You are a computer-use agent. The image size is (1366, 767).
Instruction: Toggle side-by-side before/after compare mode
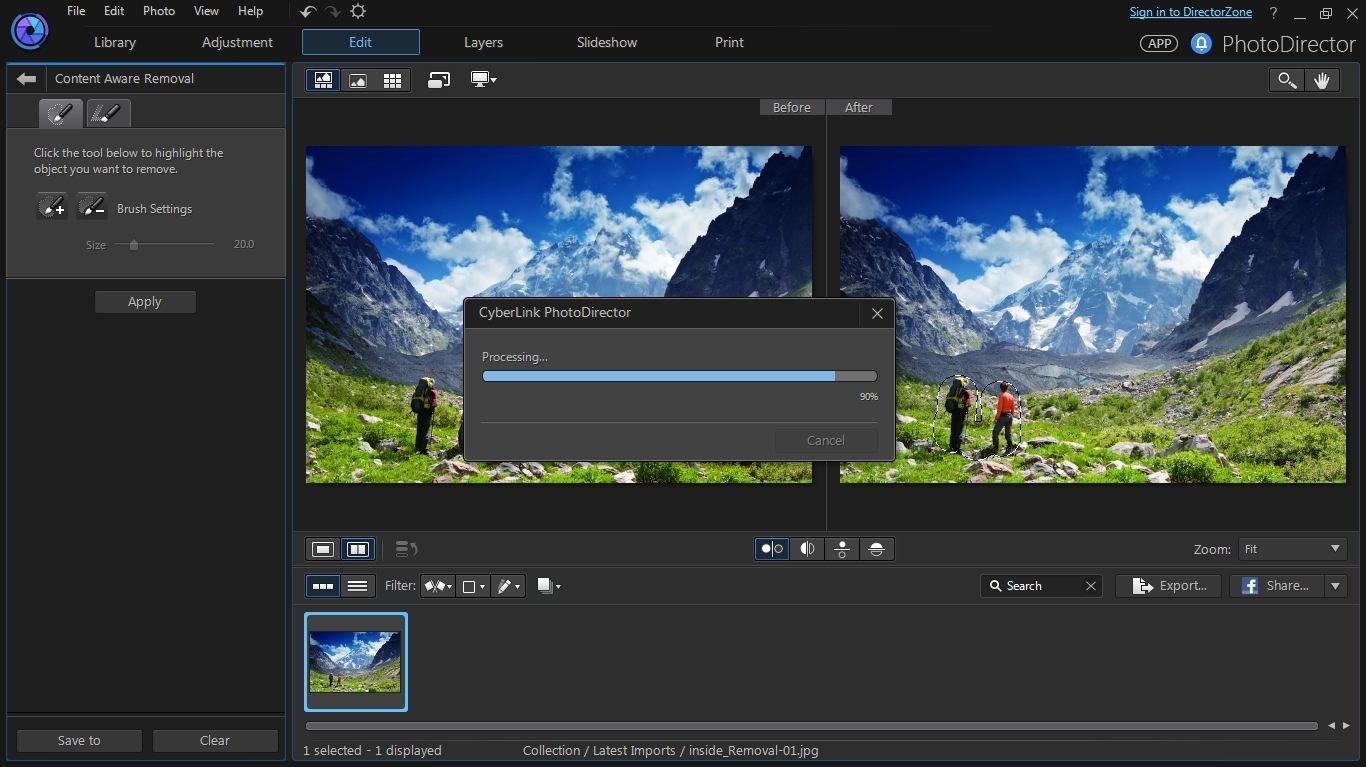(772, 549)
